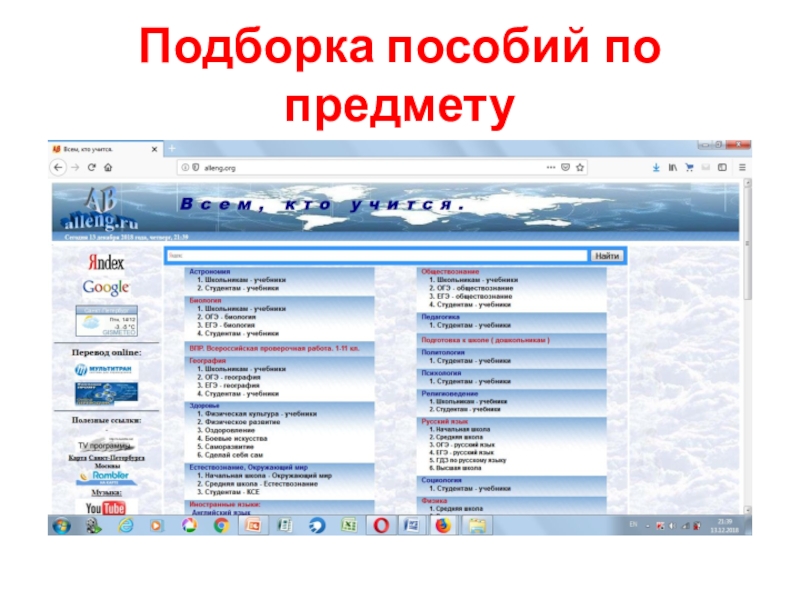This screenshot has height=600, width=800.
Task: Toggle the Firefox sidebar view
Action: pyautogui.click(x=722, y=167)
